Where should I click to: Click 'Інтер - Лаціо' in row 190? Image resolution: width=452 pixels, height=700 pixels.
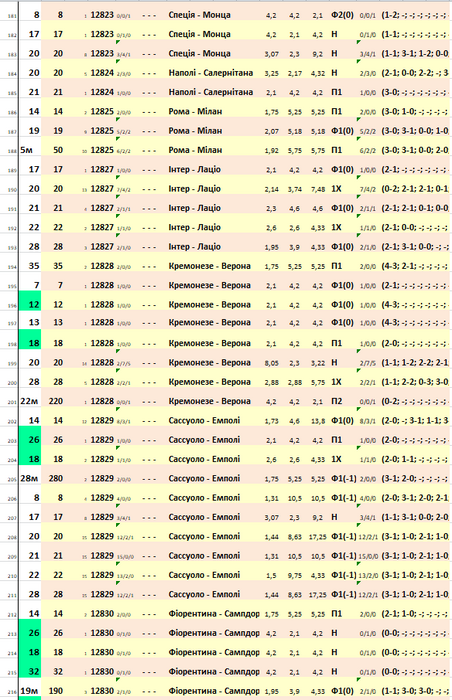[195, 188]
